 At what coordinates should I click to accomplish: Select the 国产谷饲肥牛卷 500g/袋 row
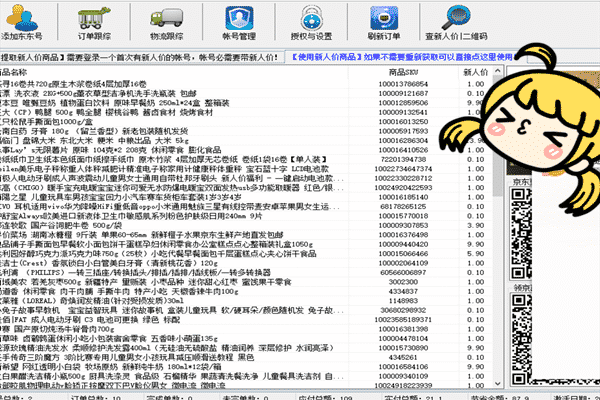click(x=245, y=225)
